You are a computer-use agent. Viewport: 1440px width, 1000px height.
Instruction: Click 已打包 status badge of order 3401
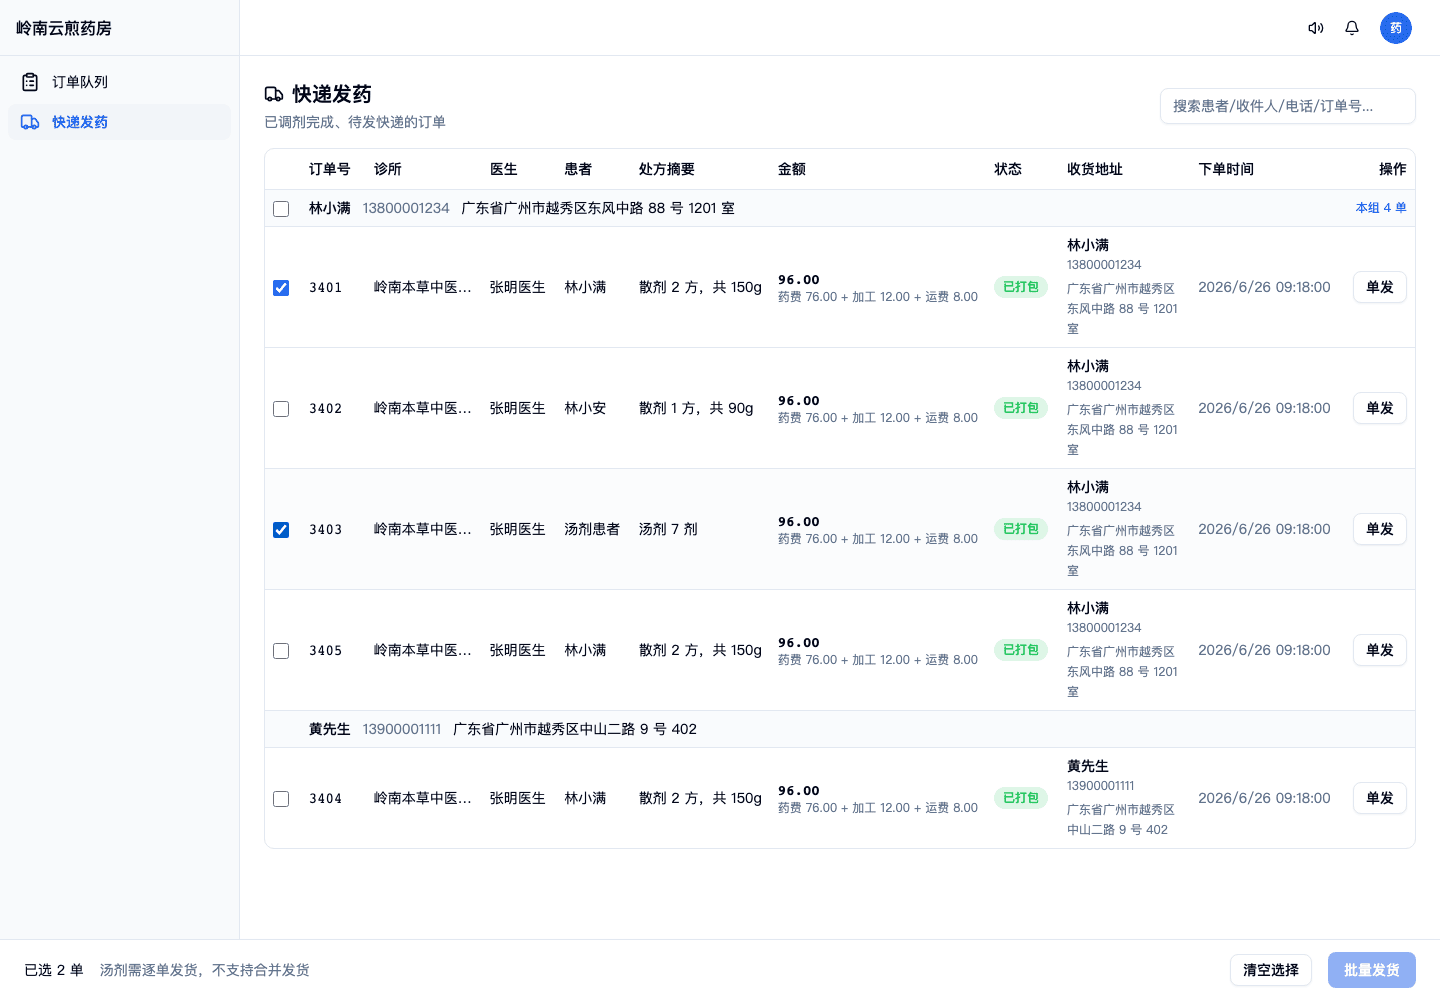1021,287
